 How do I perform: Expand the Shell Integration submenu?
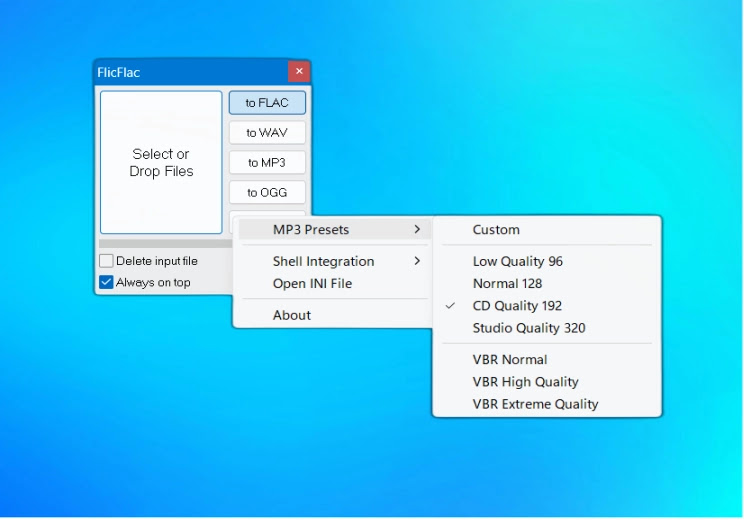(335, 261)
